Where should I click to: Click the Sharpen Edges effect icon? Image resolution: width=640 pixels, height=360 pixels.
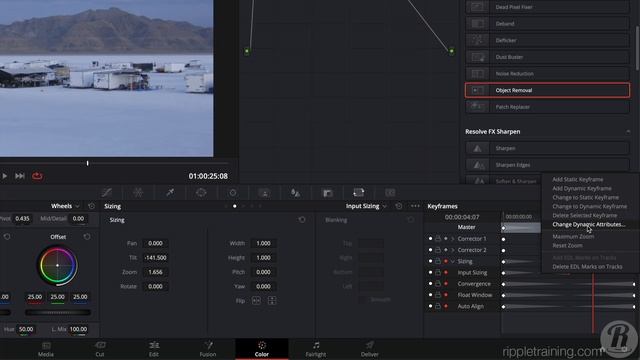pos(477,165)
